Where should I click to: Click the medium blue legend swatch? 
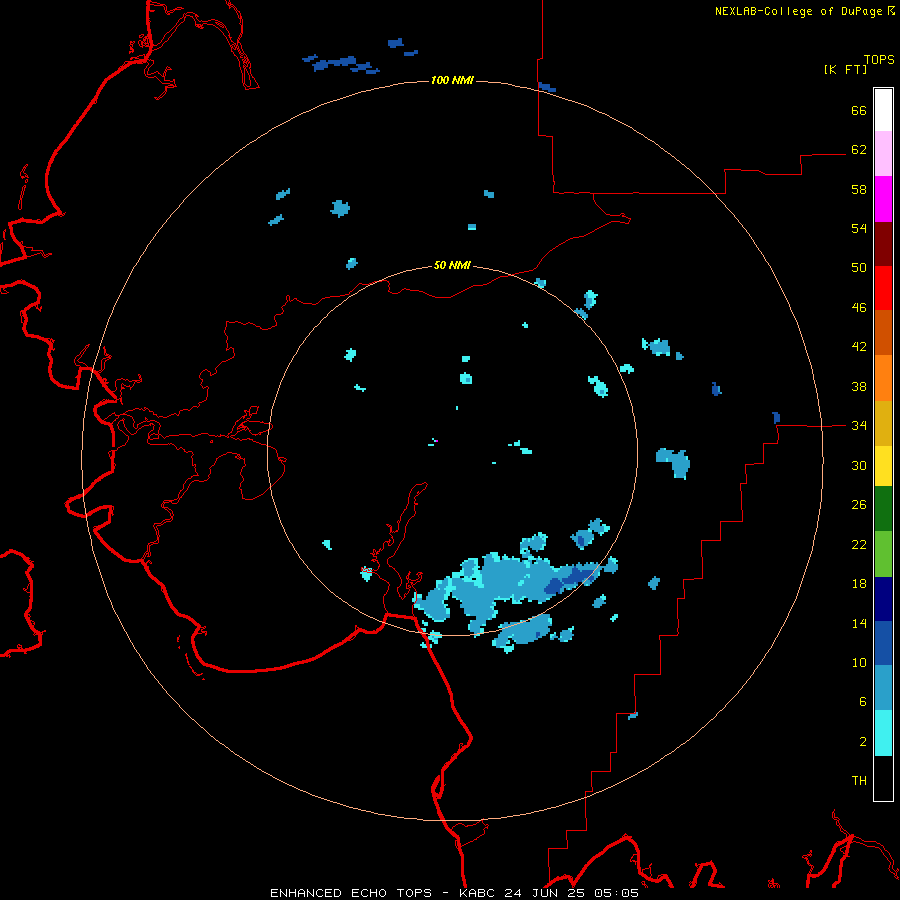[883, 643]
